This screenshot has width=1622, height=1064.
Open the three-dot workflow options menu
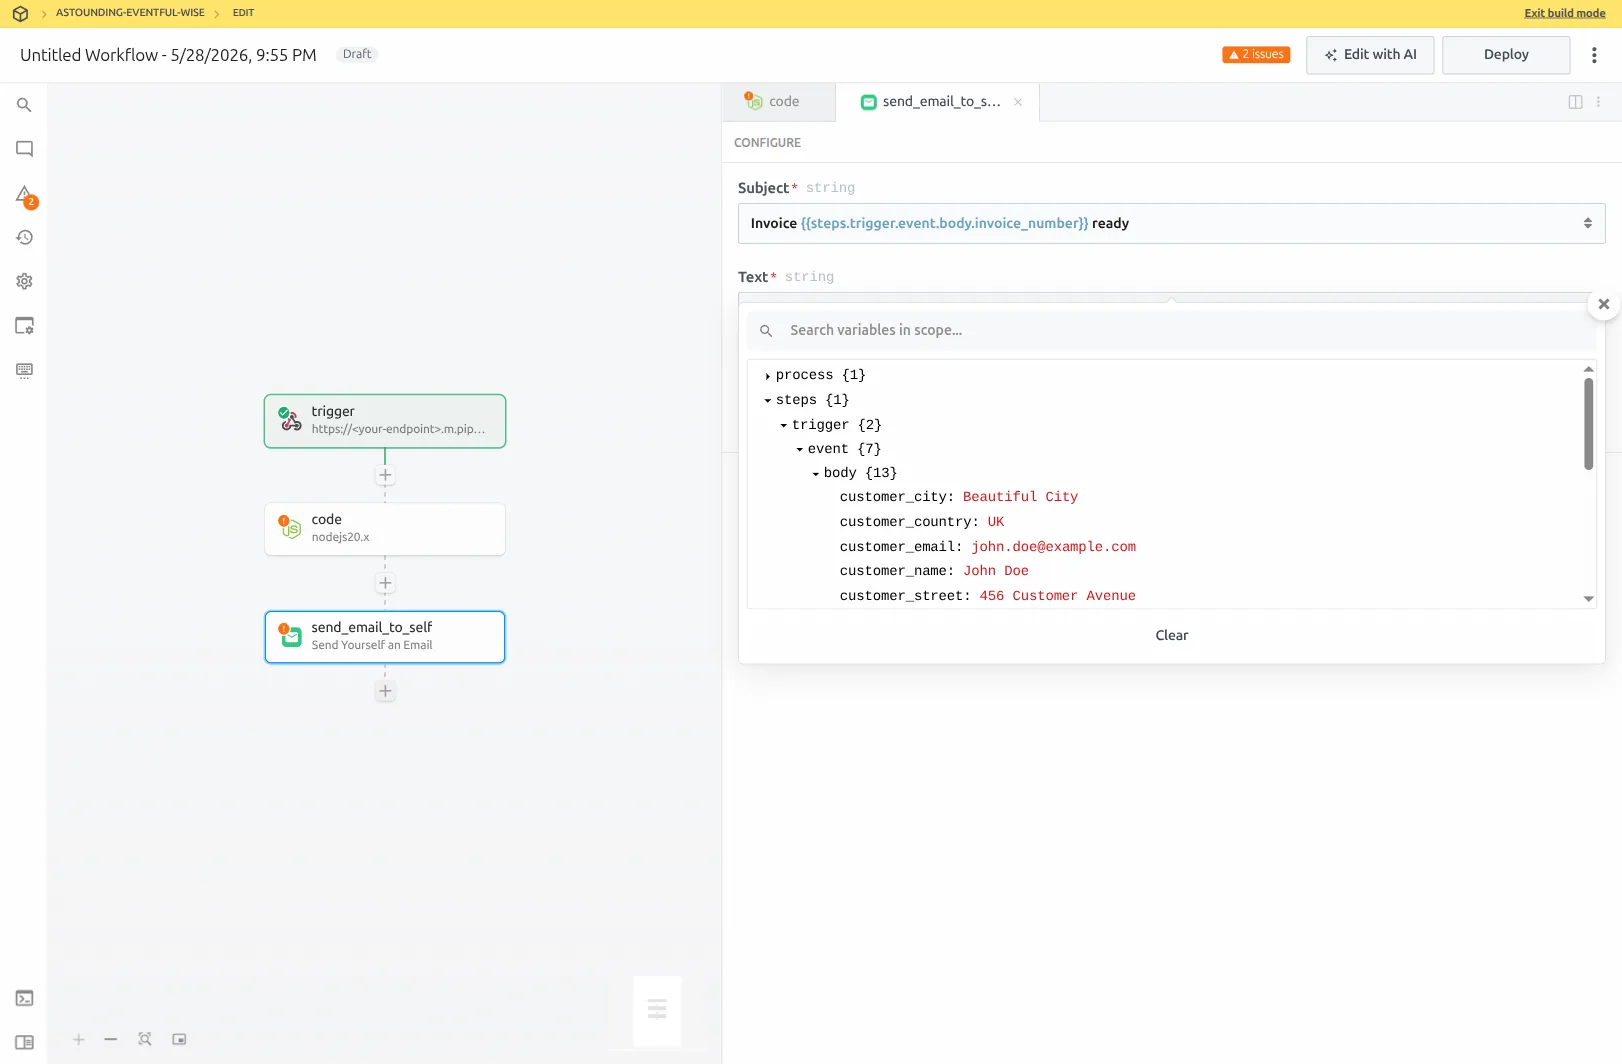point(1594,55)
